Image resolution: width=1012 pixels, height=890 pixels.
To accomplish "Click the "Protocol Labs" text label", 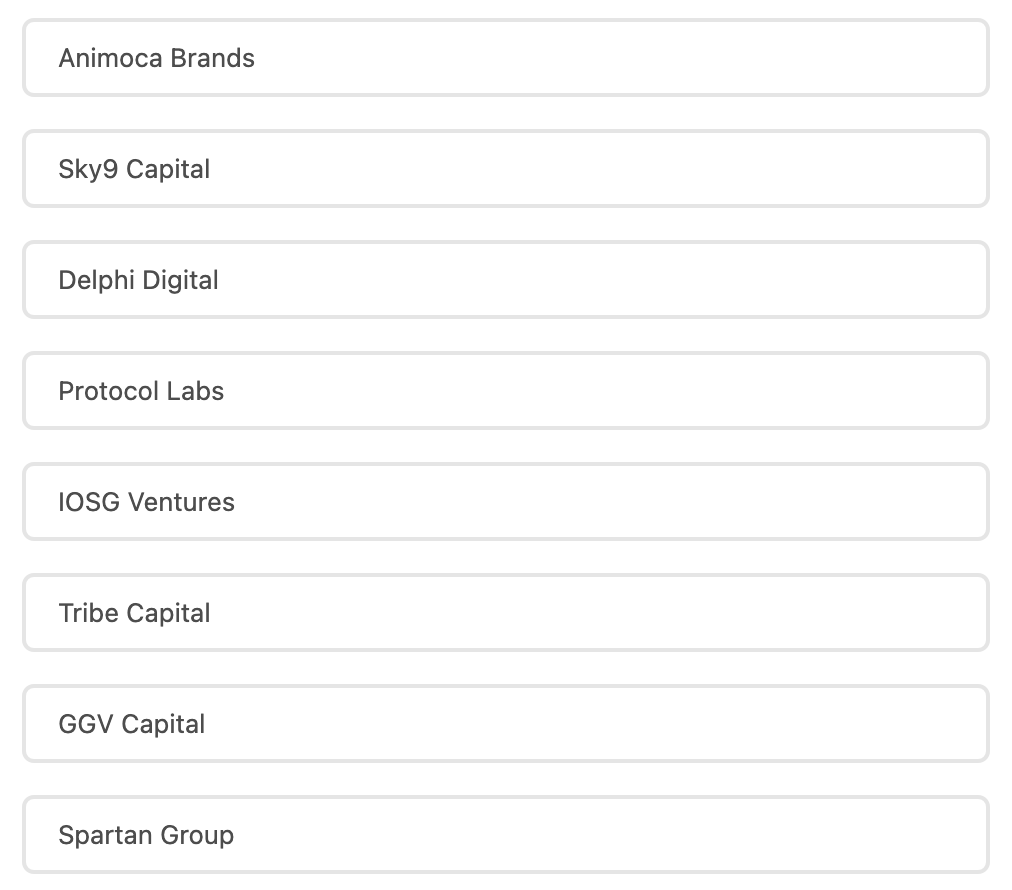I will tap(141, 391).
